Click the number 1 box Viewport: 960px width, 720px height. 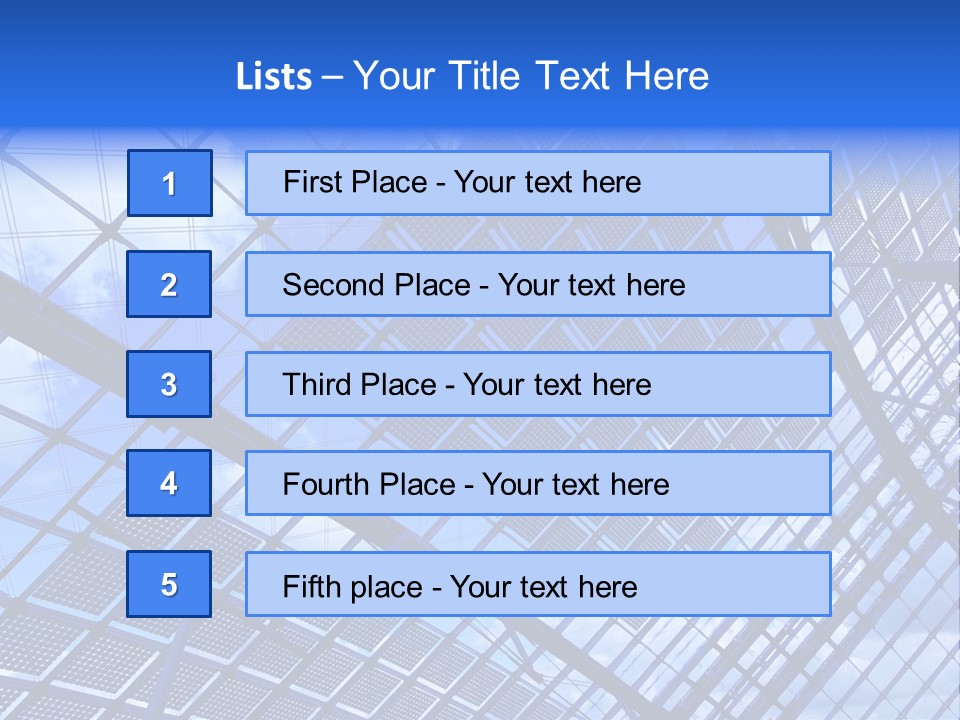pyautogui.click(x=170, y=183)
